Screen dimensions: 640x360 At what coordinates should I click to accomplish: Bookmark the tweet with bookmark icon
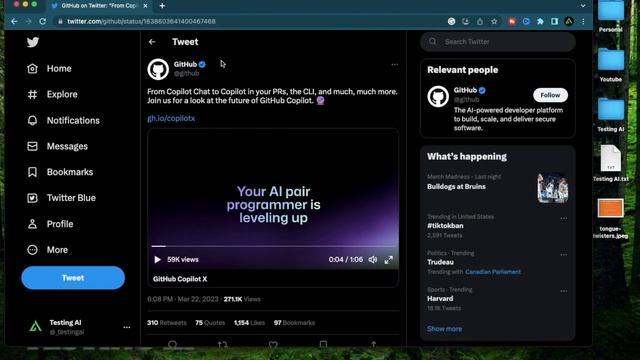click(323, 344)
